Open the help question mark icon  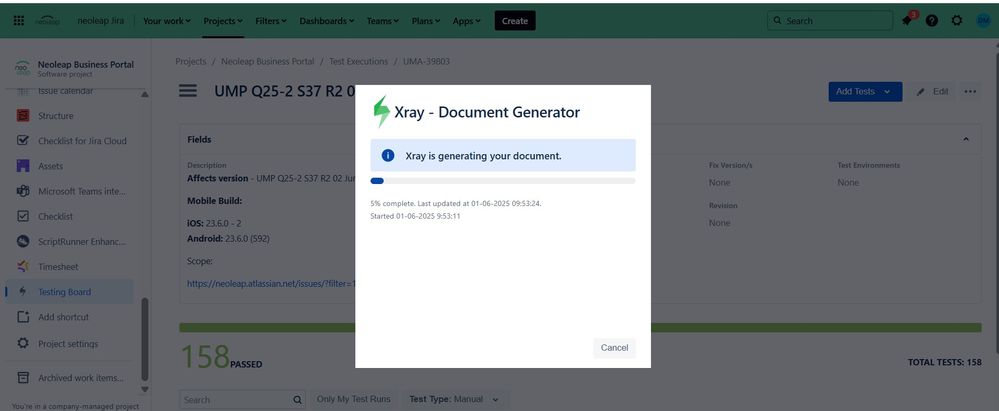click(931, 20)
